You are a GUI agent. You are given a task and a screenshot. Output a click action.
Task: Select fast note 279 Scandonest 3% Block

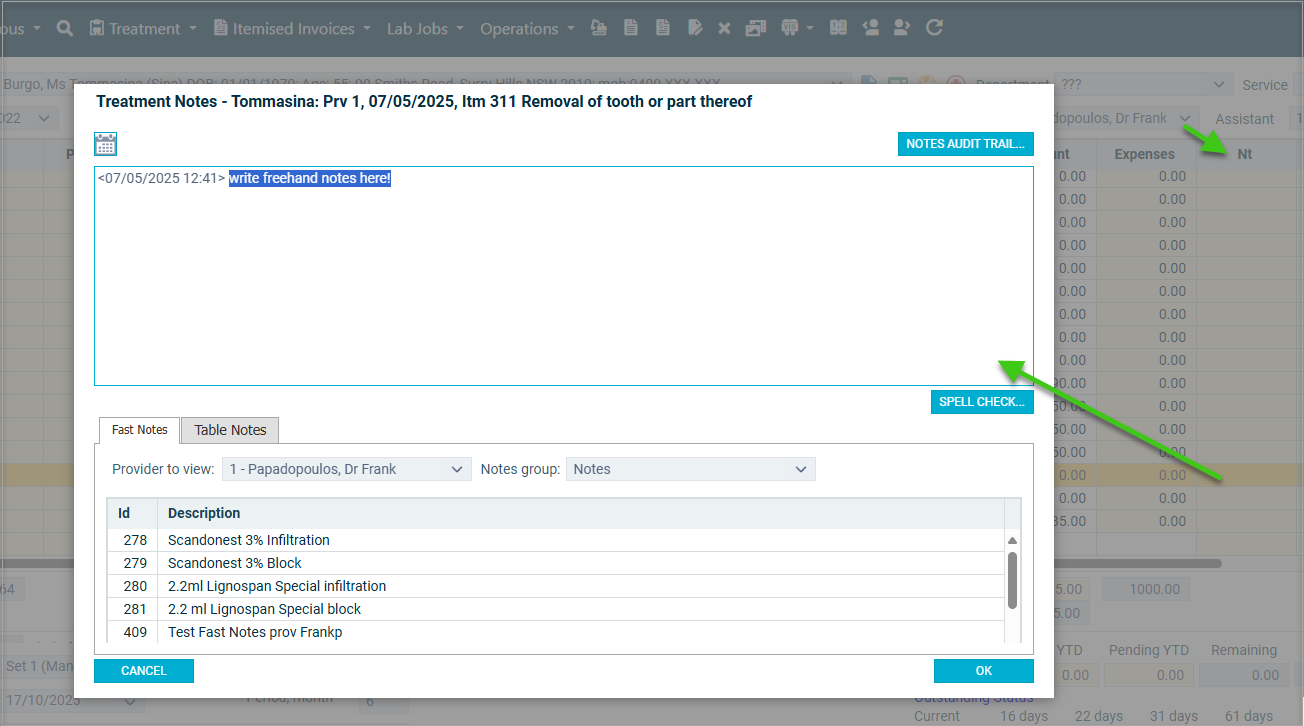click(x=556, y=563)
